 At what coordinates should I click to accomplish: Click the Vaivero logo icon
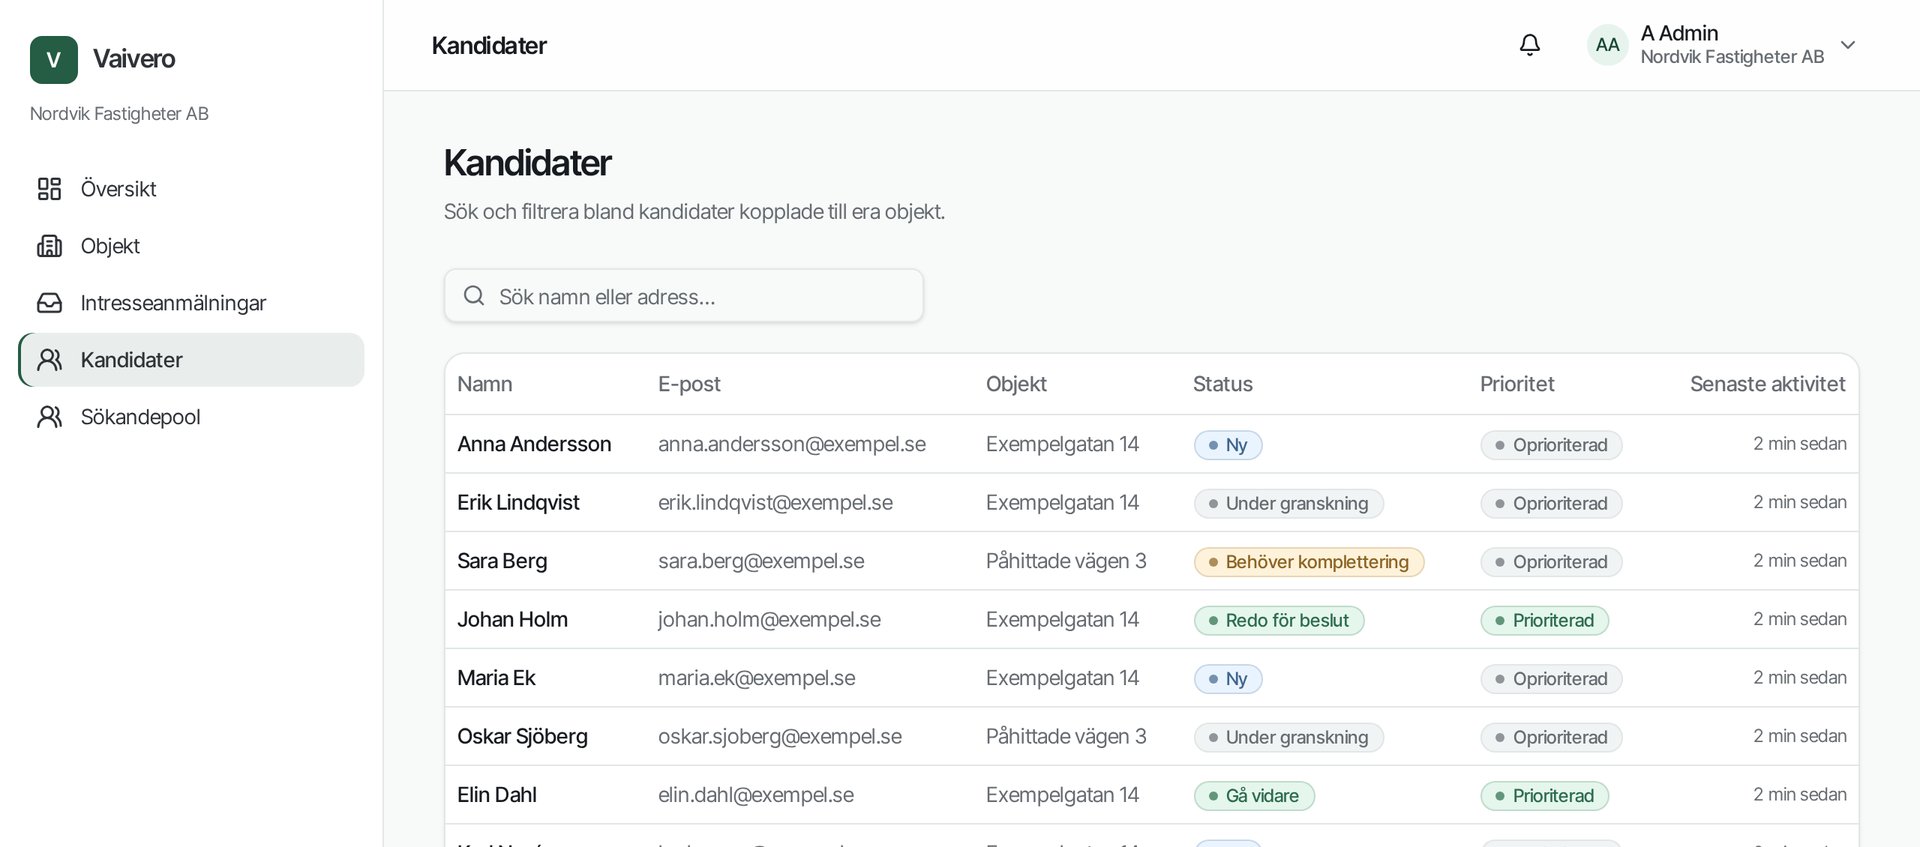(x=54, y=60)
